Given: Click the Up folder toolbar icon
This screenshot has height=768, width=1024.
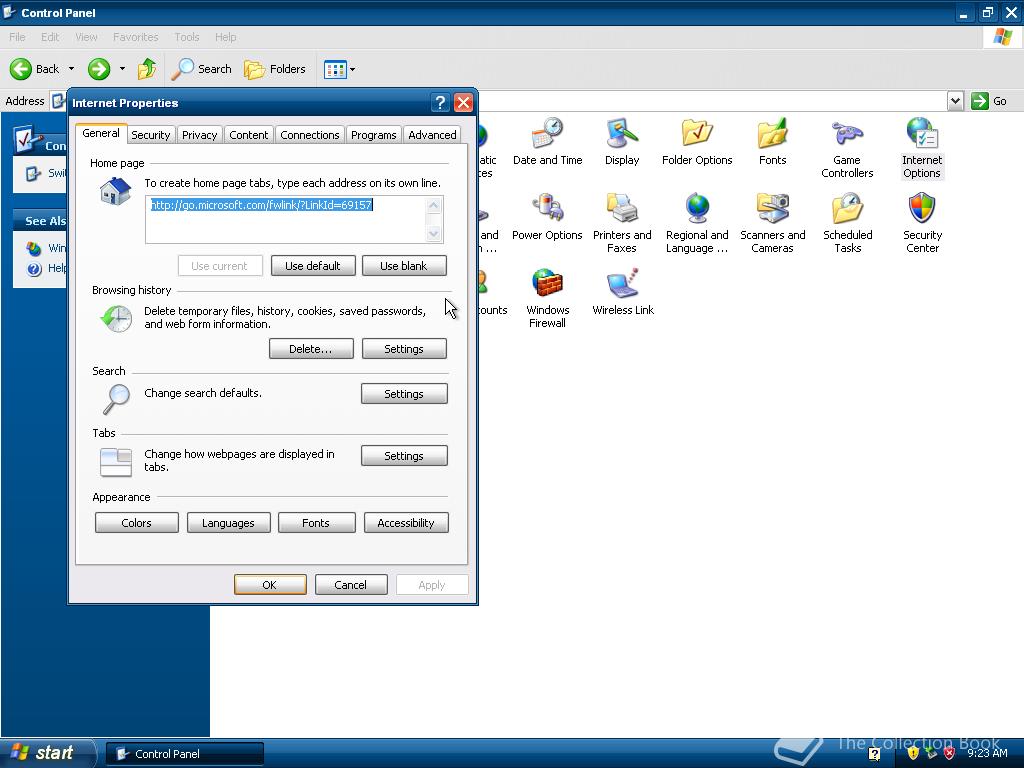Looking at the screenshot, I should pos(147,69).
